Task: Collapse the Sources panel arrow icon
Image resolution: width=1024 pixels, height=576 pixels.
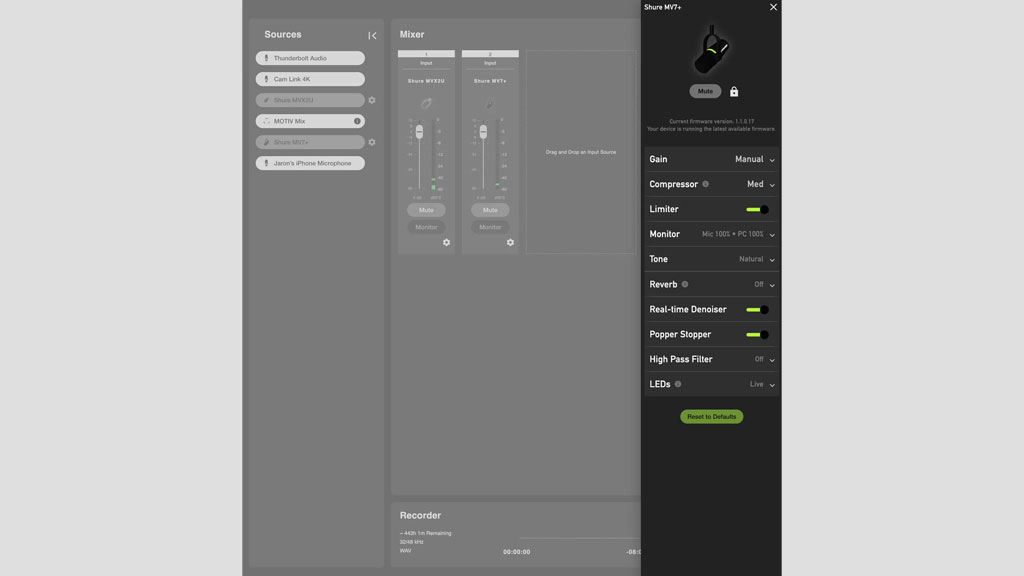Action: point(372,35)
